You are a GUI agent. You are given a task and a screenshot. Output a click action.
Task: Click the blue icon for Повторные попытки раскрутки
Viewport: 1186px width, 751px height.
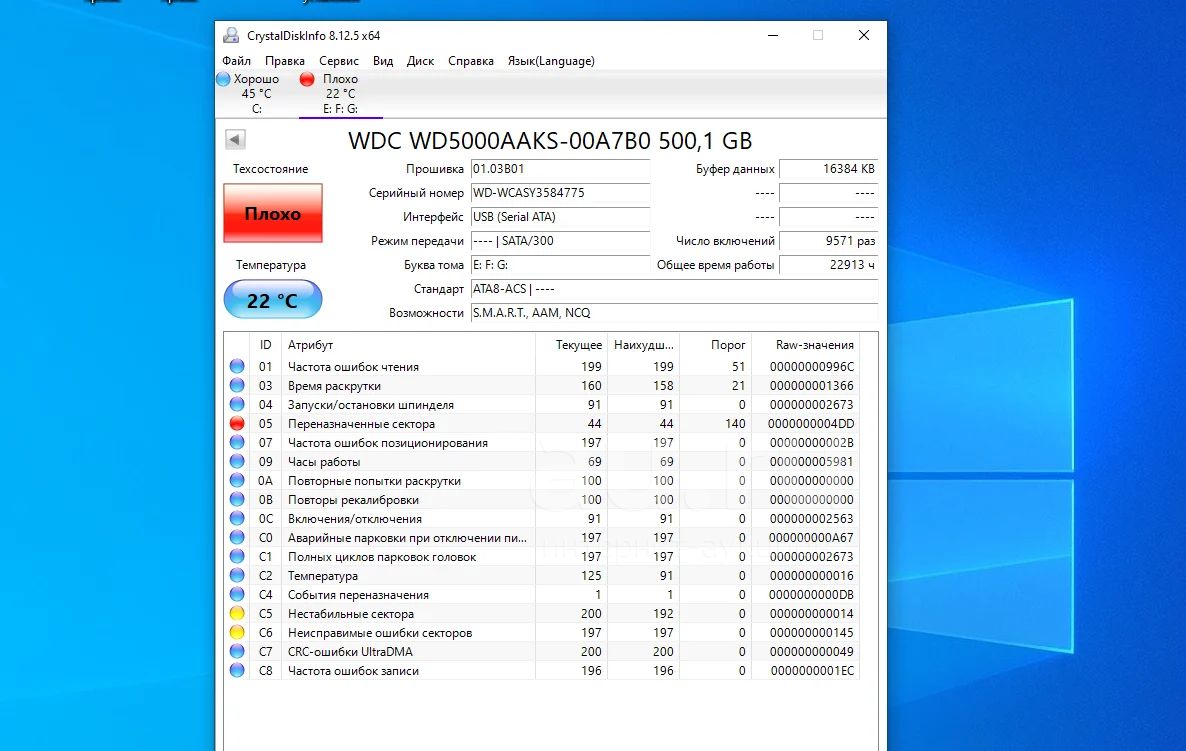[238, 480]
